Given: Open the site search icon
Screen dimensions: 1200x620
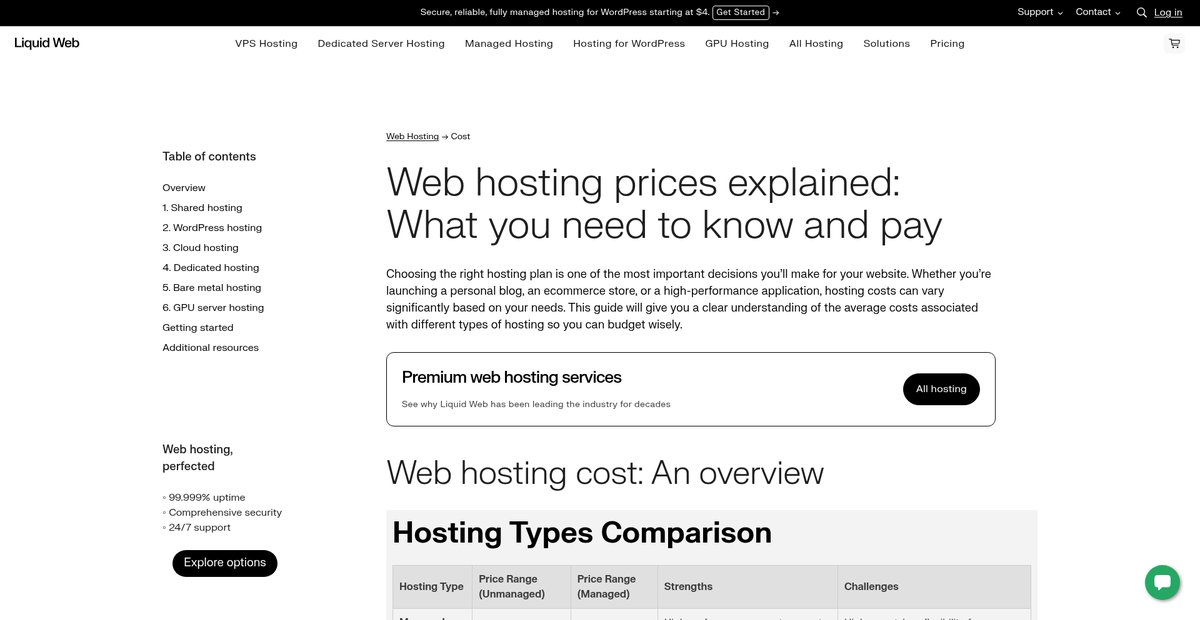Looking at the screenshot, I should (x=1142, y=12).
